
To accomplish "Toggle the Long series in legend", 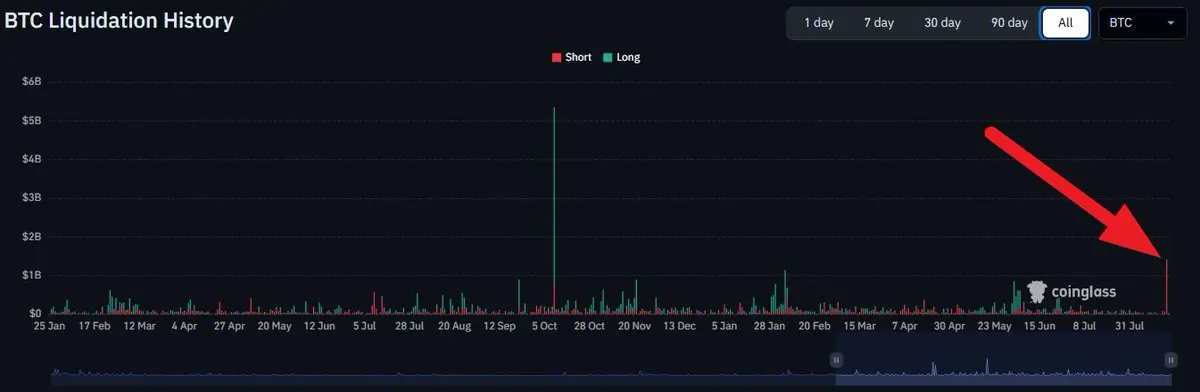I will coord(622,57).
